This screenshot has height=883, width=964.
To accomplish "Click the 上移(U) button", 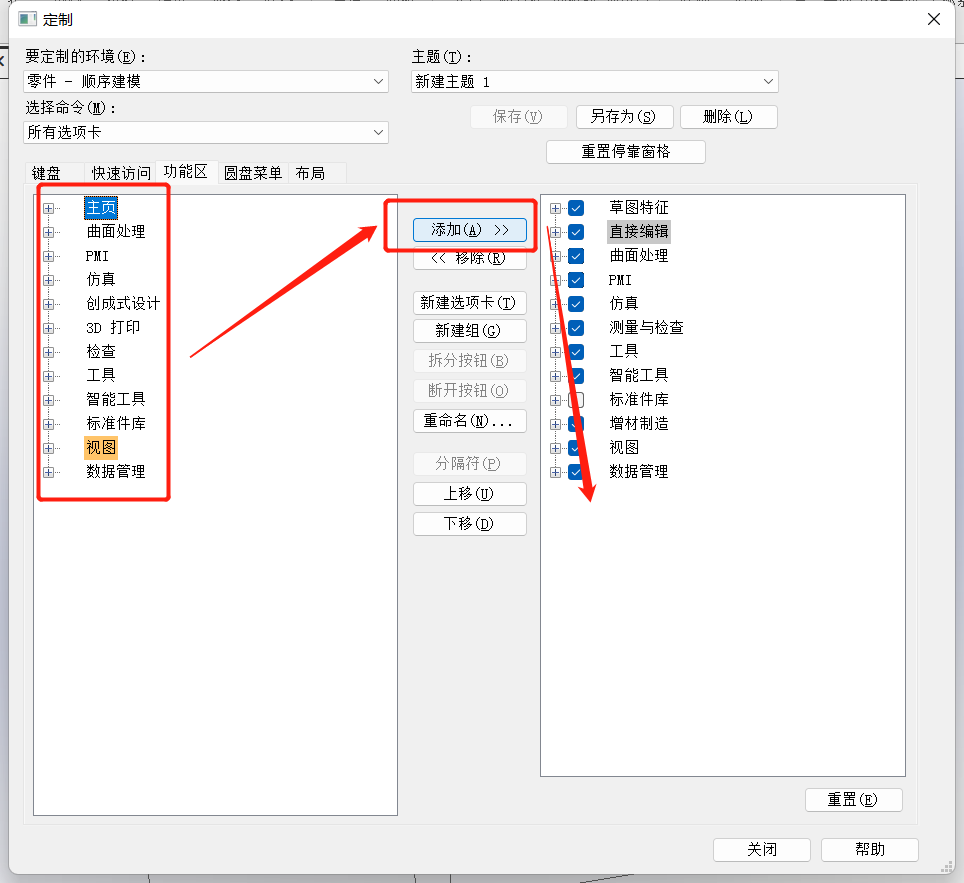I will point(470,494).
